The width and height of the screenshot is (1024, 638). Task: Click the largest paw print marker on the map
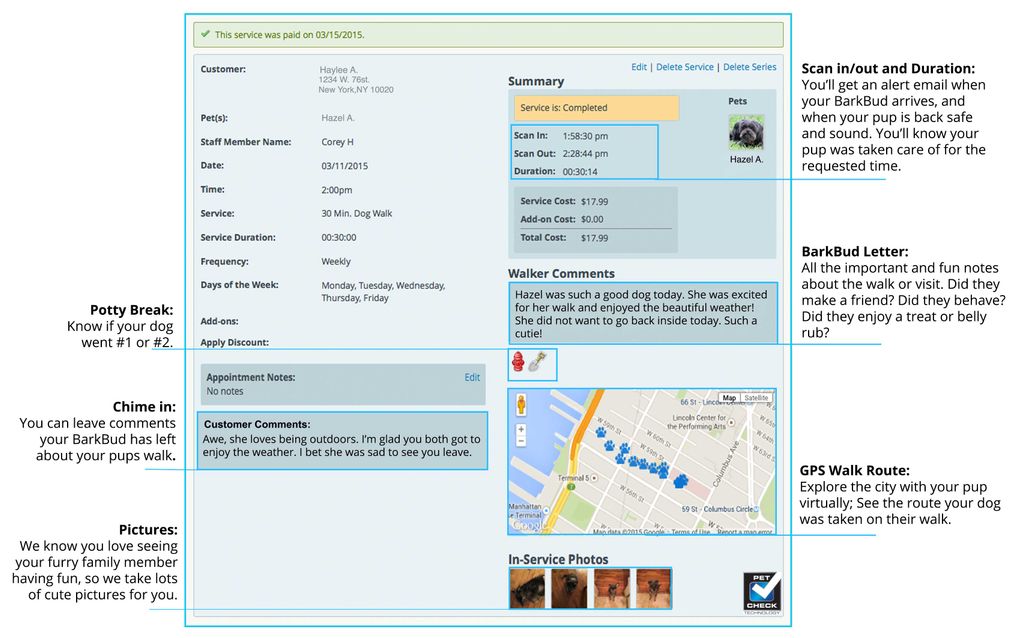681,481
